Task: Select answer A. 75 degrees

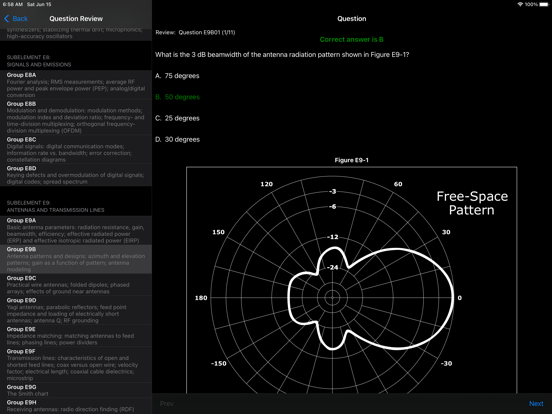Action: point(177,76)
